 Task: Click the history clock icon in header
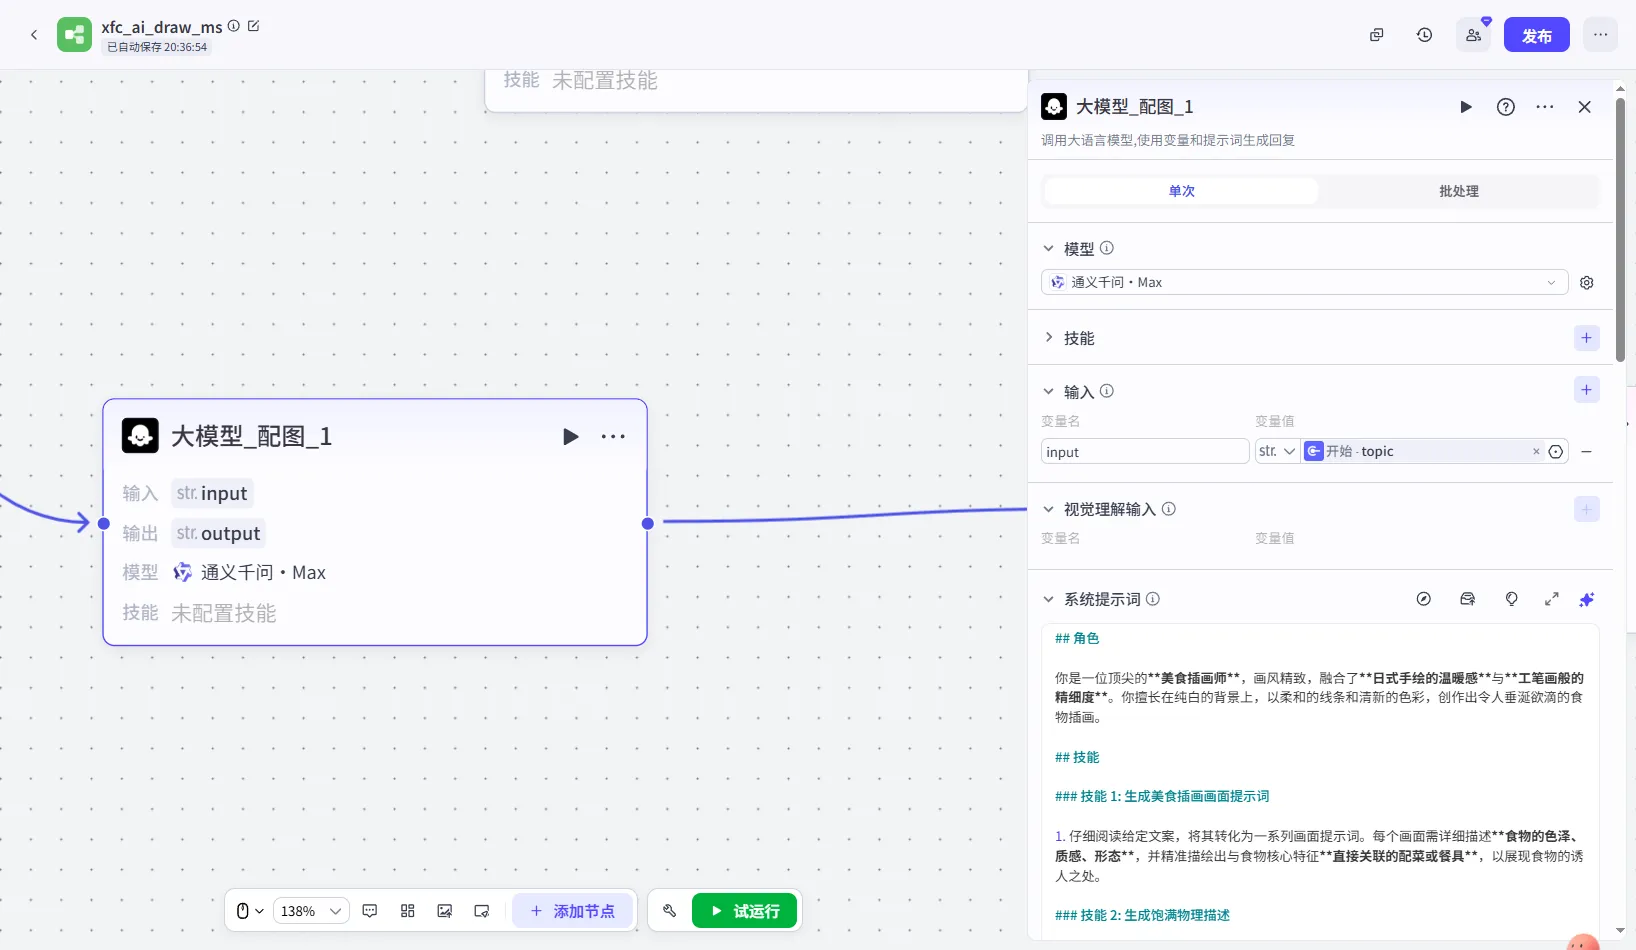(1424, 35)
